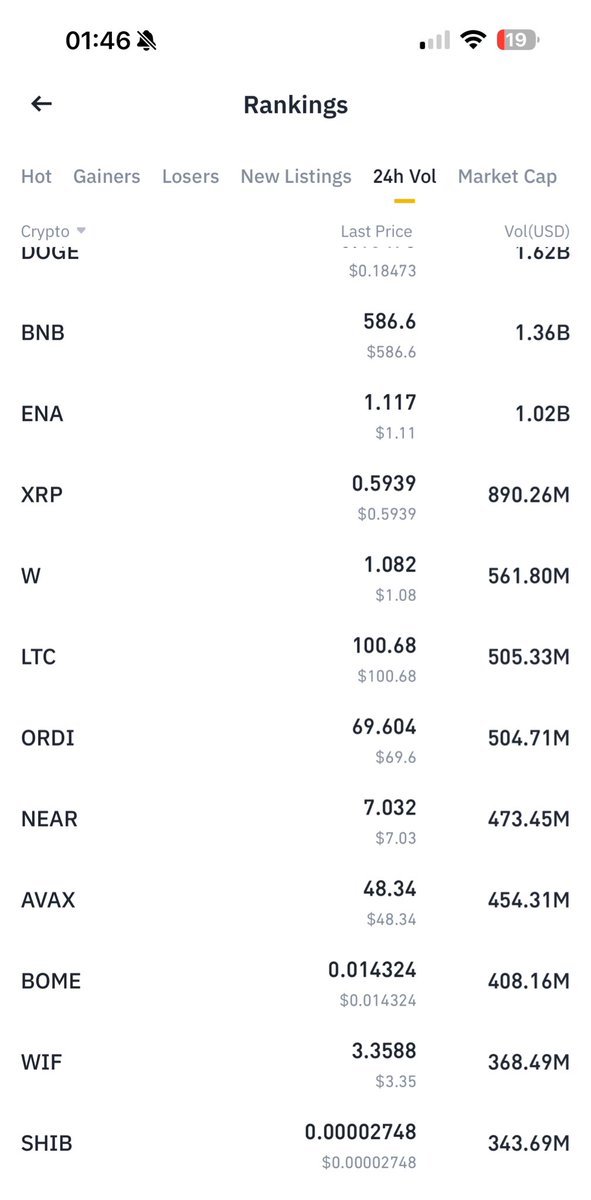
Task: Tap the Wi-Fi status icon
Action: [x=473, y=41]
